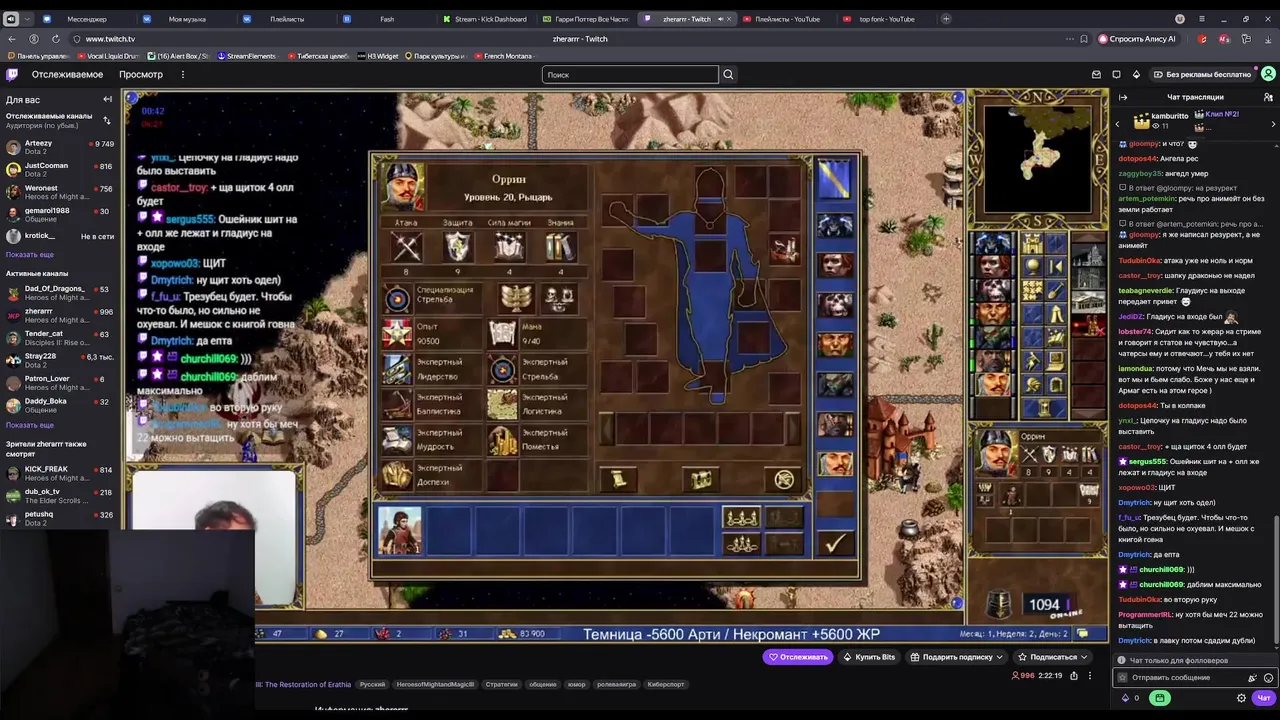The height and width of the screenshot is (720, 1280).
Task: Submit search with magnifier icon
Action: (x=728, y=74)
